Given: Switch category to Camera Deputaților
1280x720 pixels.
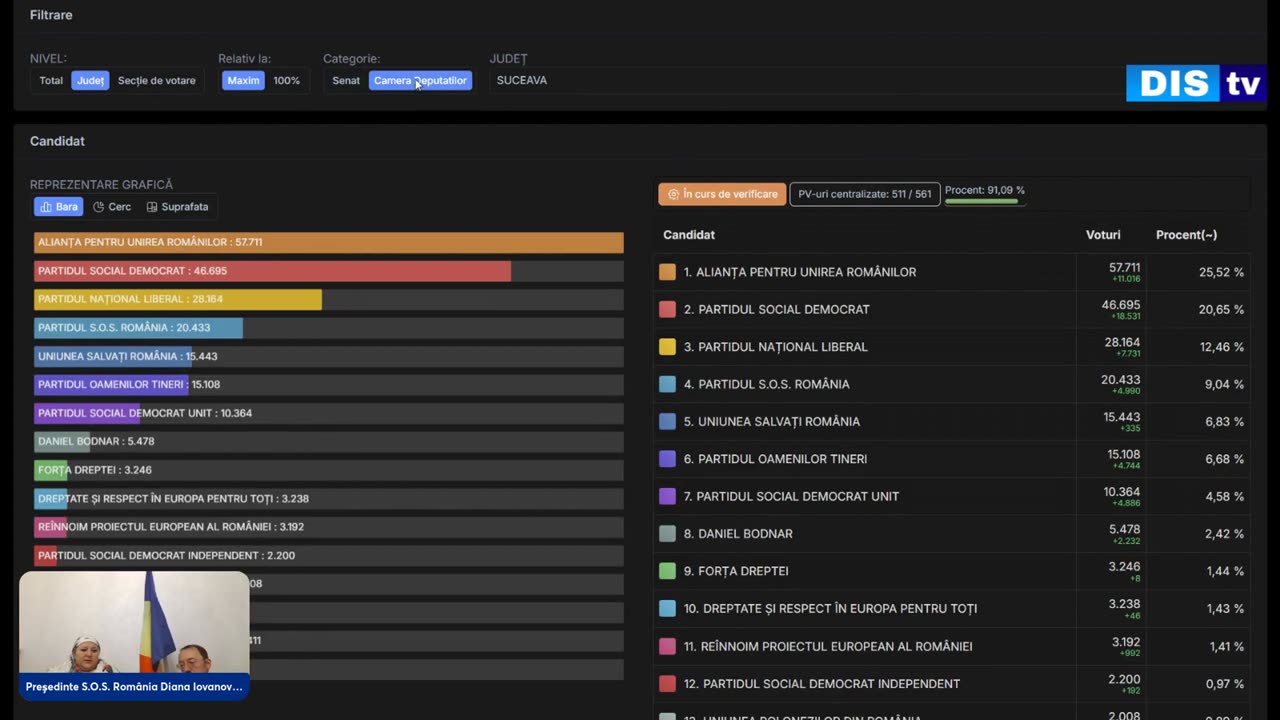Looking at the screenshot, I should (420, 81).
